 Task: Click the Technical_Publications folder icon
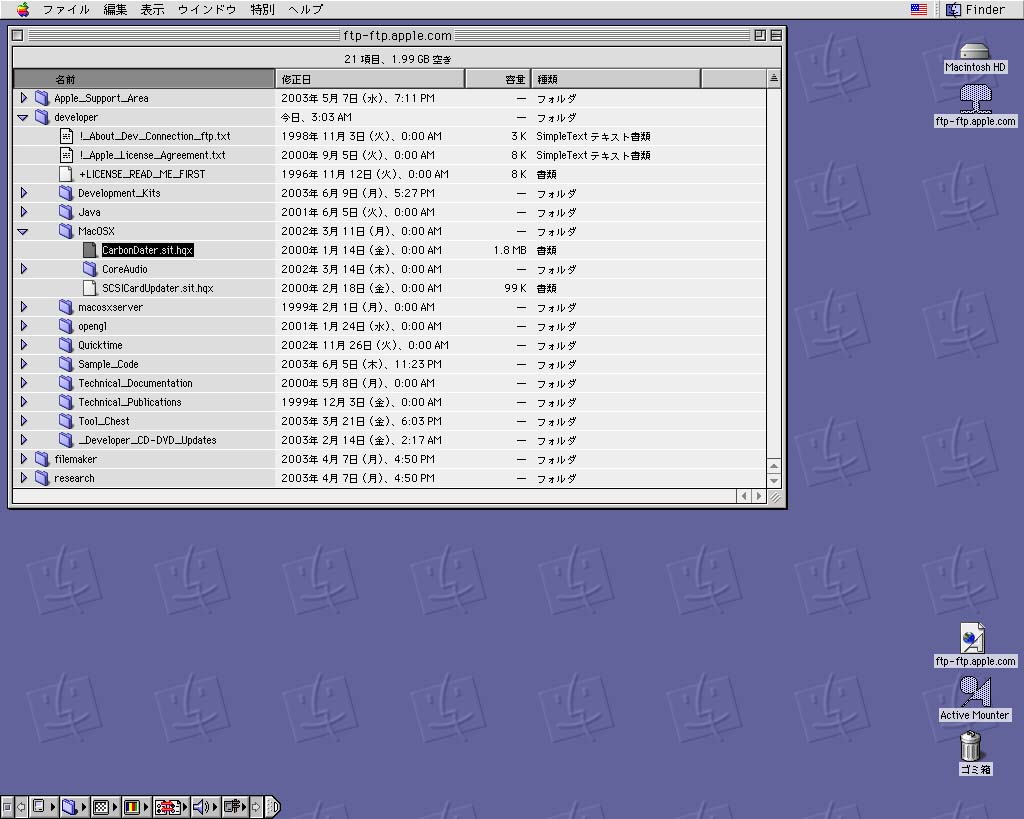(66, 402)
